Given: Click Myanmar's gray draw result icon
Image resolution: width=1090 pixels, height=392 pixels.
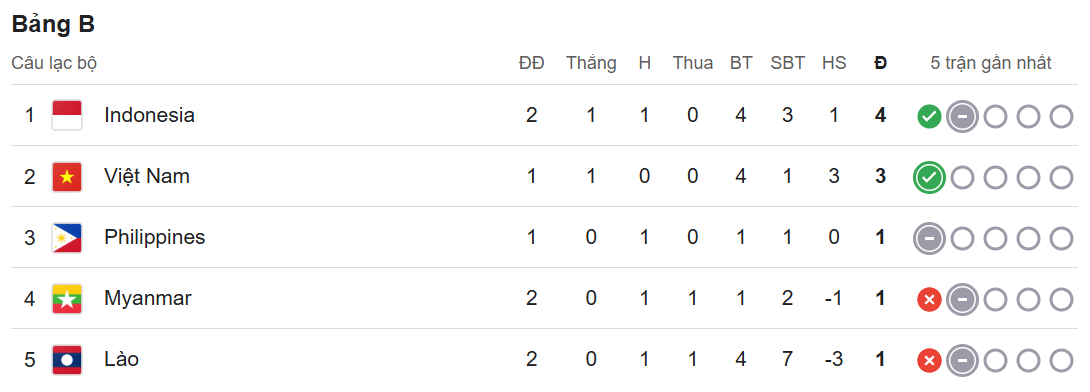Looking at the screenshot, I should click(962, 300).
